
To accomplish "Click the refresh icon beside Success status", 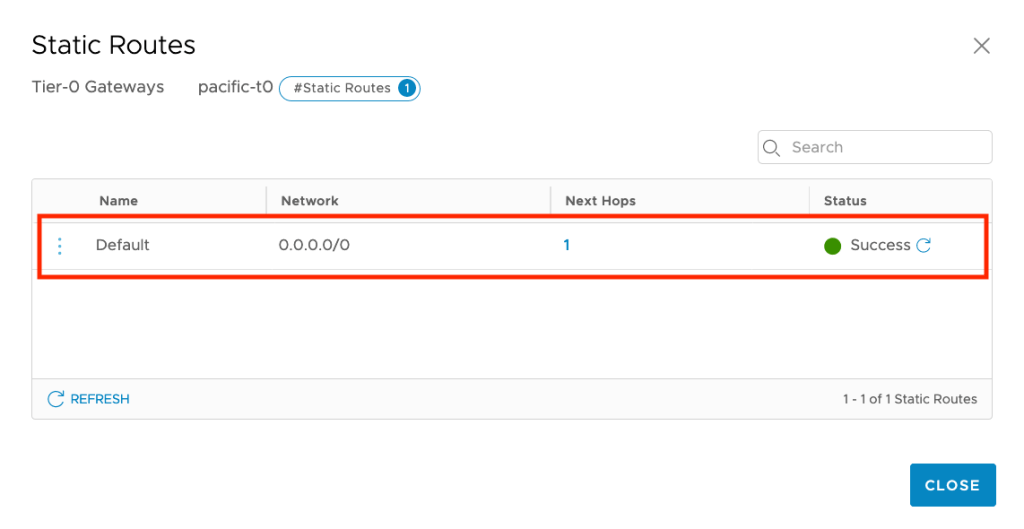I will pyautogui.click(x=924, y=245).
